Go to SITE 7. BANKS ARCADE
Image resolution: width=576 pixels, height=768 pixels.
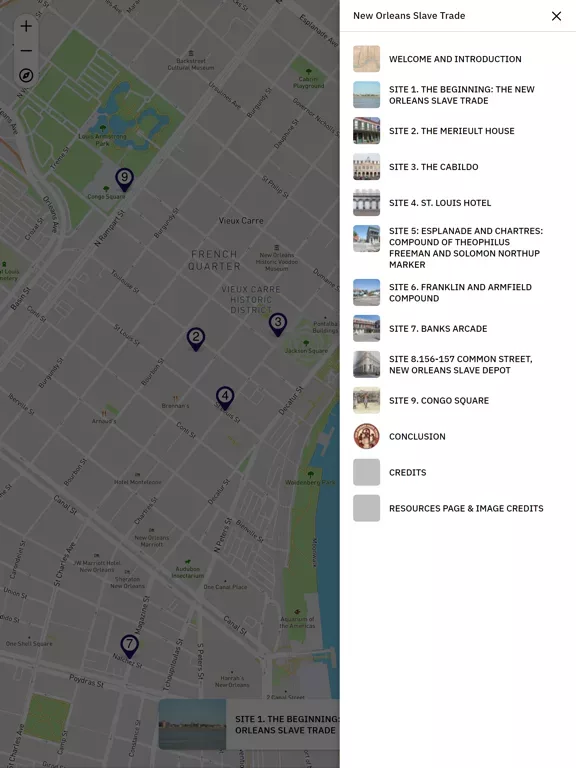click(438, 329)
